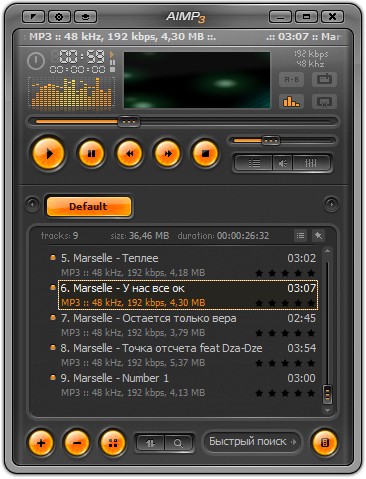This screenshot has height=479, width=366.
Task: Click the orange Play button
Action: click(x=49, y=154)
